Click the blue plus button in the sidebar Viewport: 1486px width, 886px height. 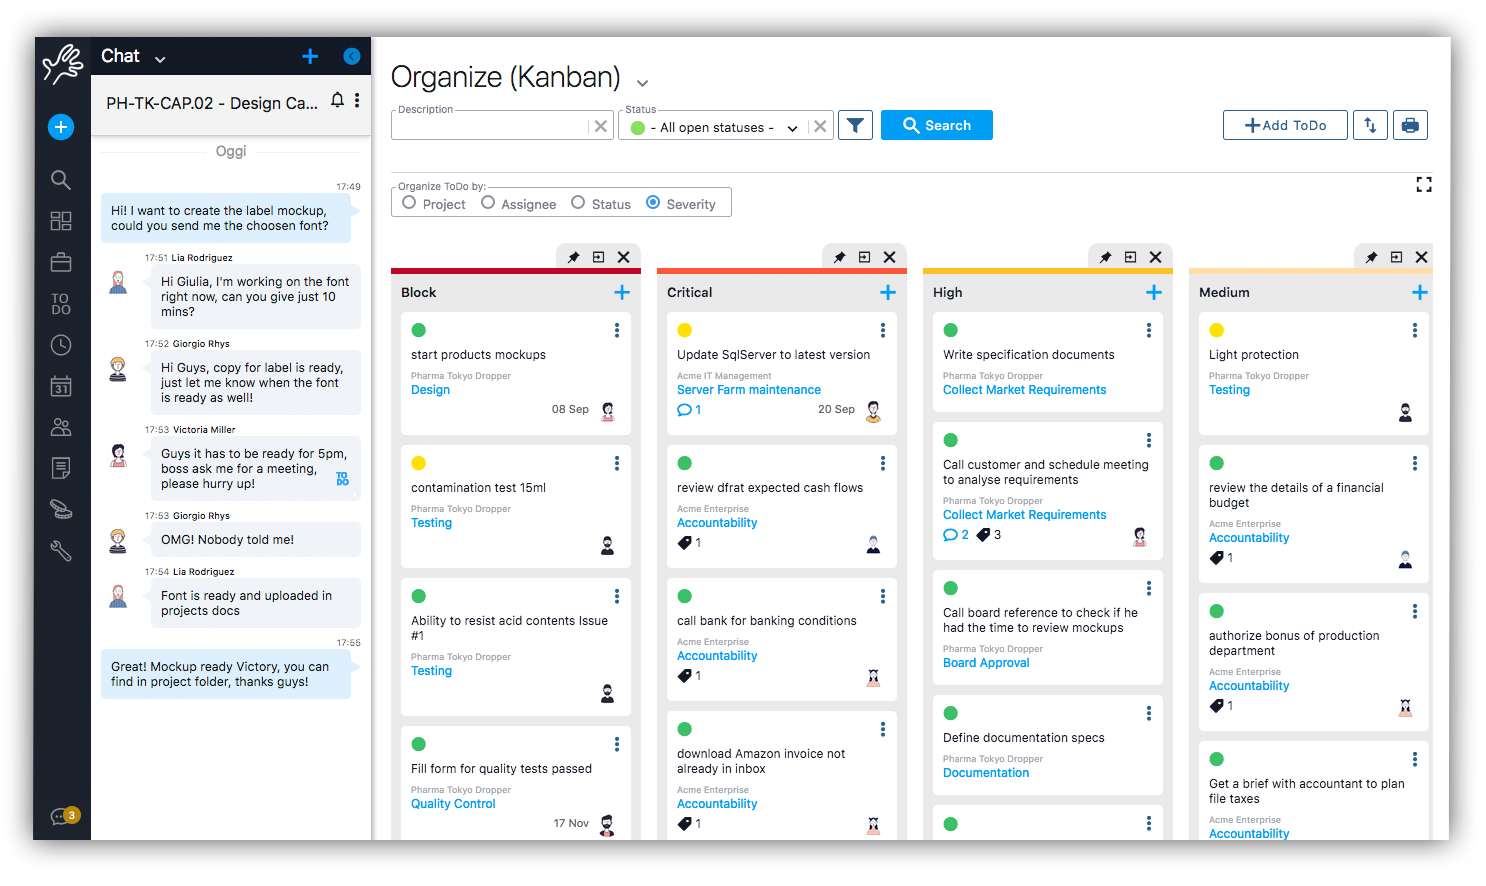61,127
